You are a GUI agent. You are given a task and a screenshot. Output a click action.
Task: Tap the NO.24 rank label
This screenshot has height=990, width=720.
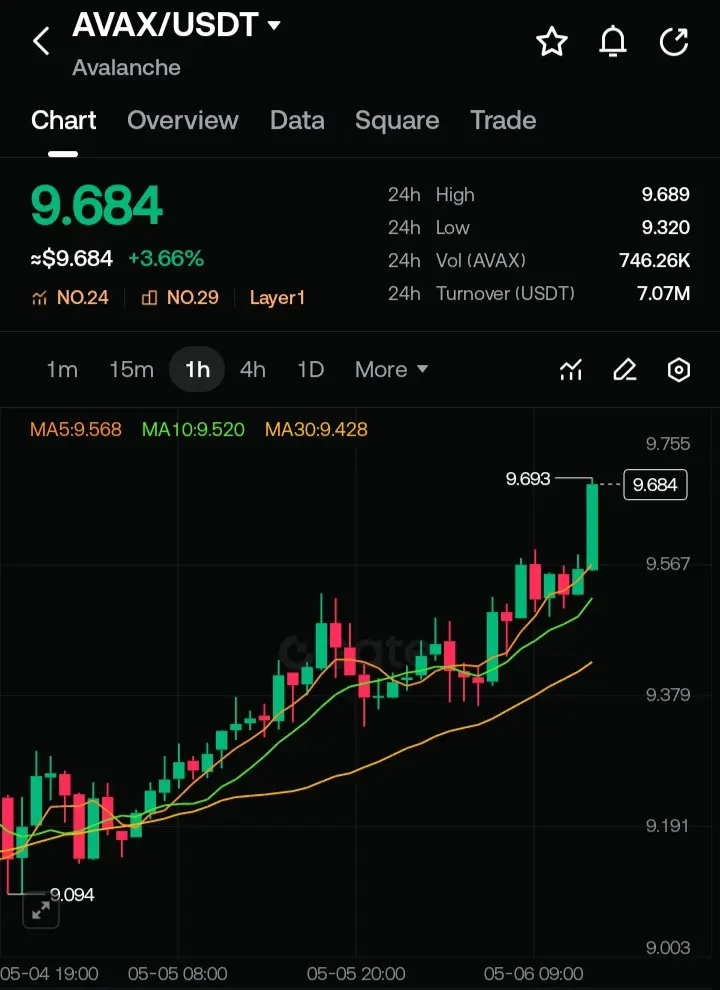click(x=83, y=298)
